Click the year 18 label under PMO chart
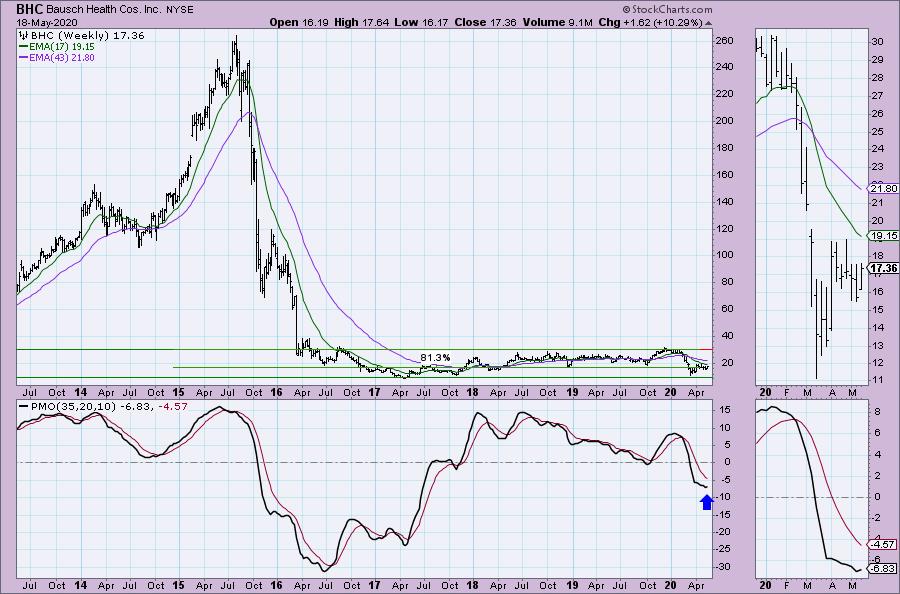This screenshot has width=900, height=594. [x=472, y=585]
